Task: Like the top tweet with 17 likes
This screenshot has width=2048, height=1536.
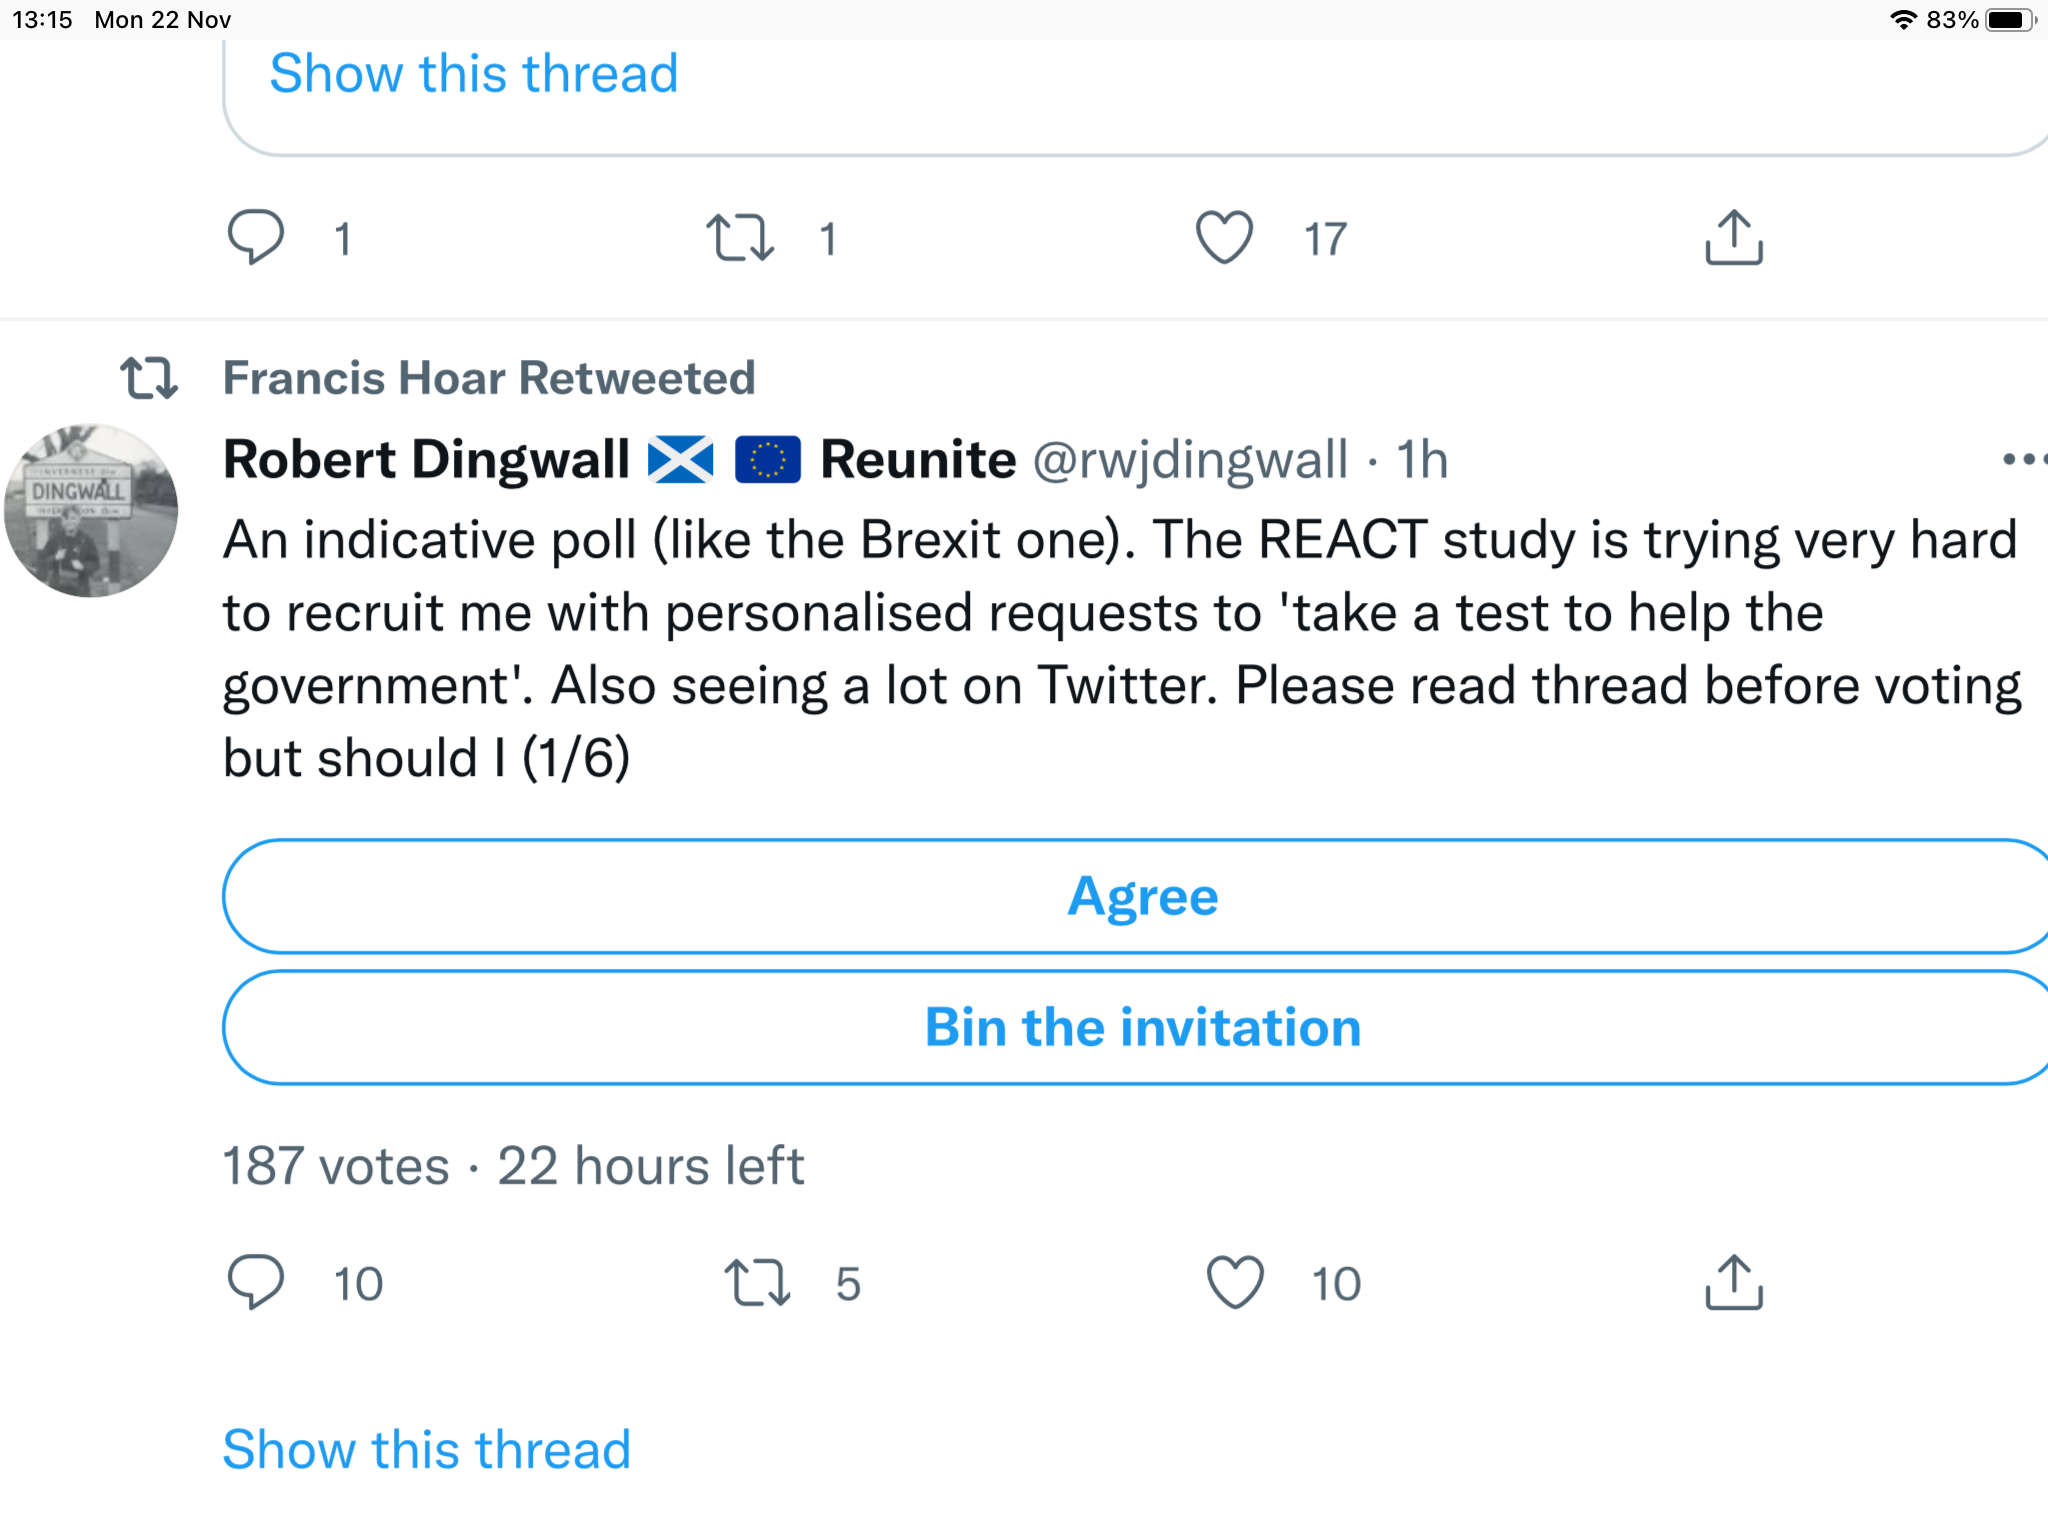Action: click(1224, 237)
